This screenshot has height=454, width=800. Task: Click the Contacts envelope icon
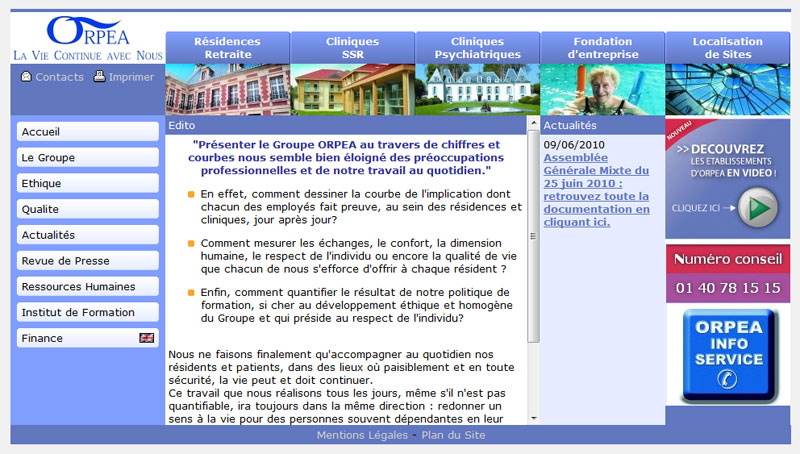coord(26,77)
